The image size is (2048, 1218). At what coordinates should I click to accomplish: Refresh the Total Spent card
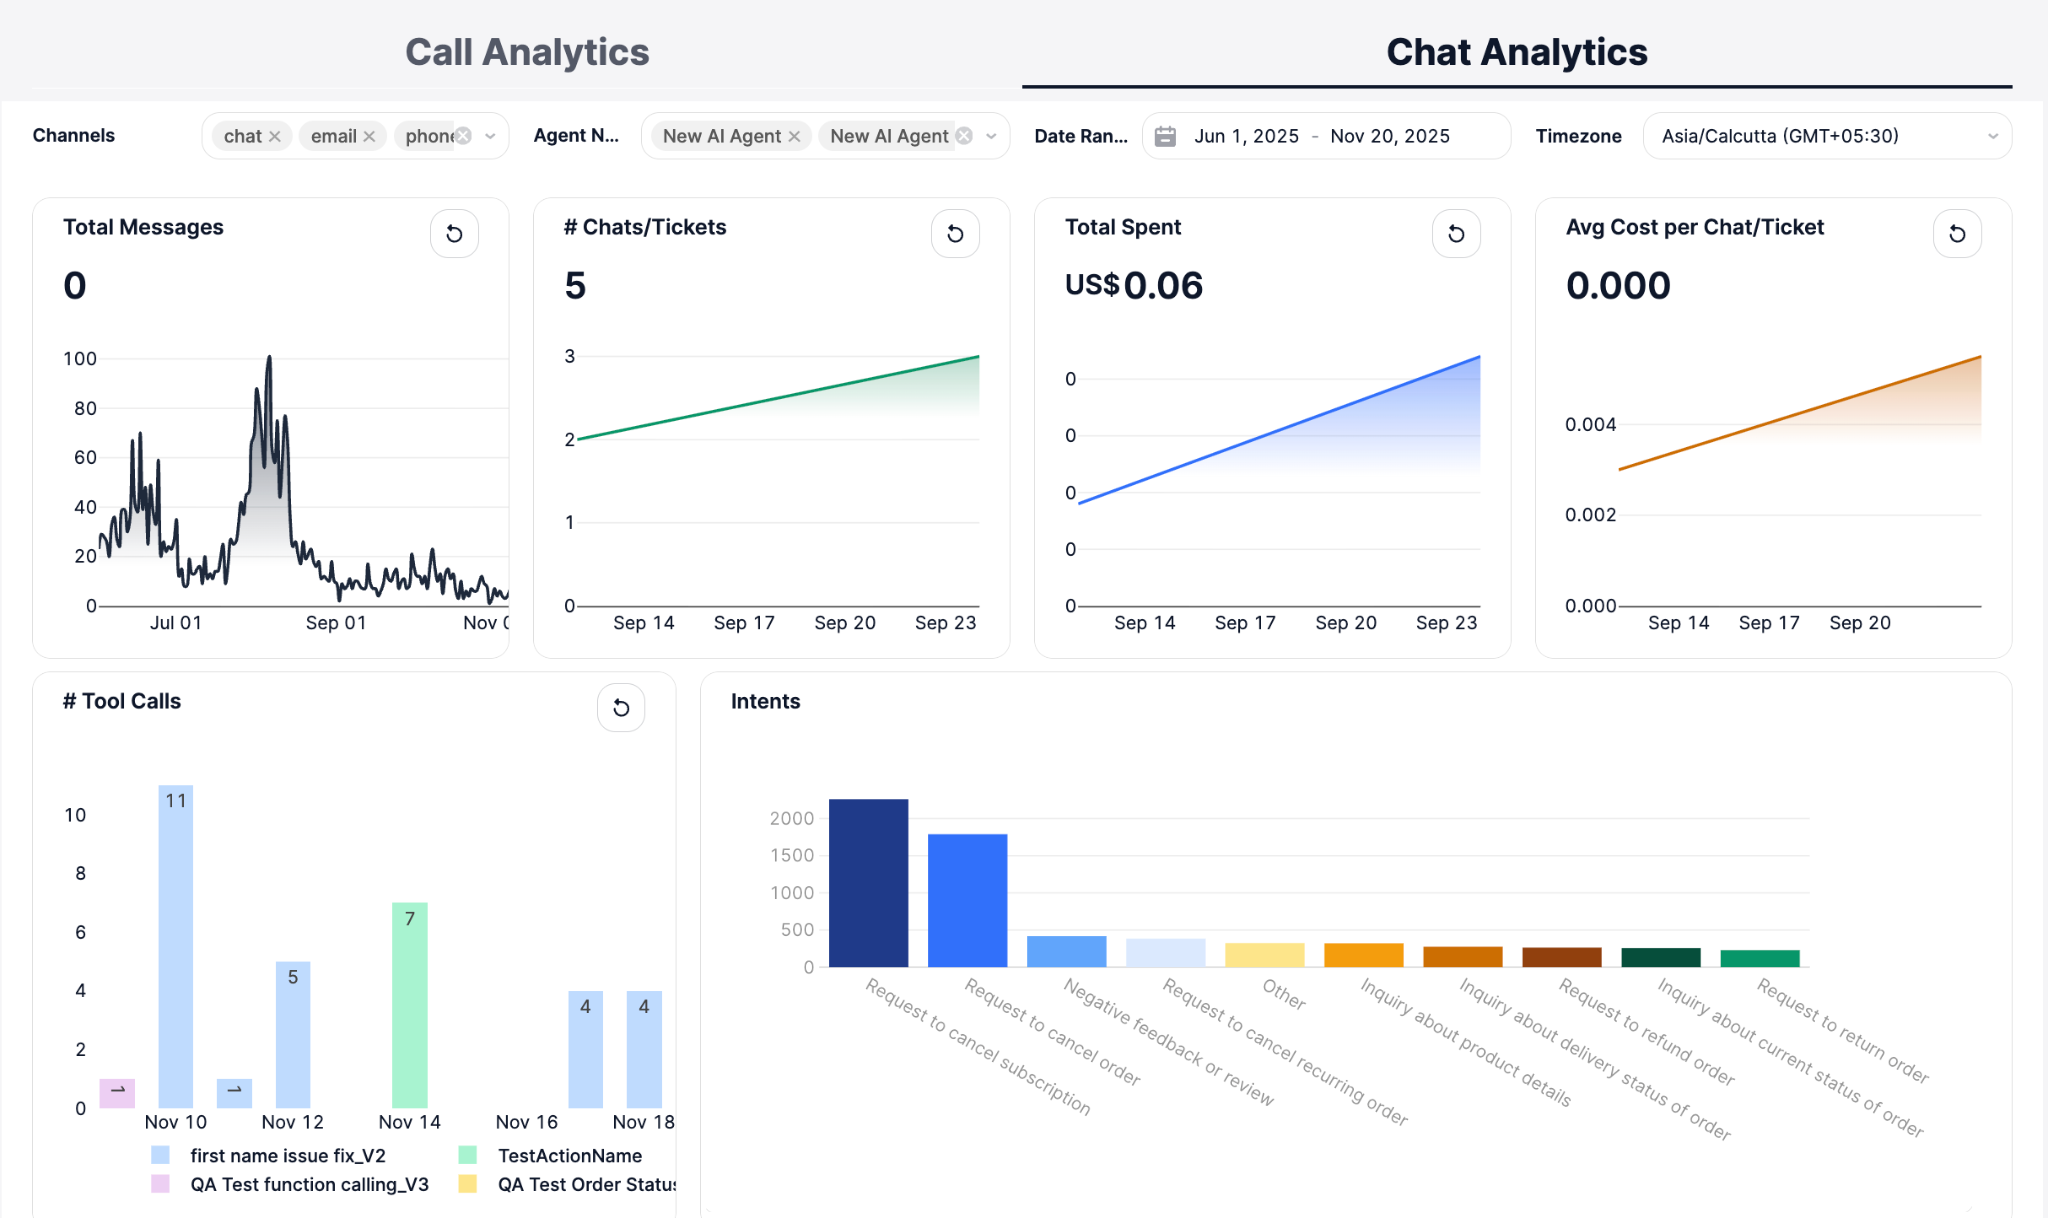click(x=1456, y=234)
